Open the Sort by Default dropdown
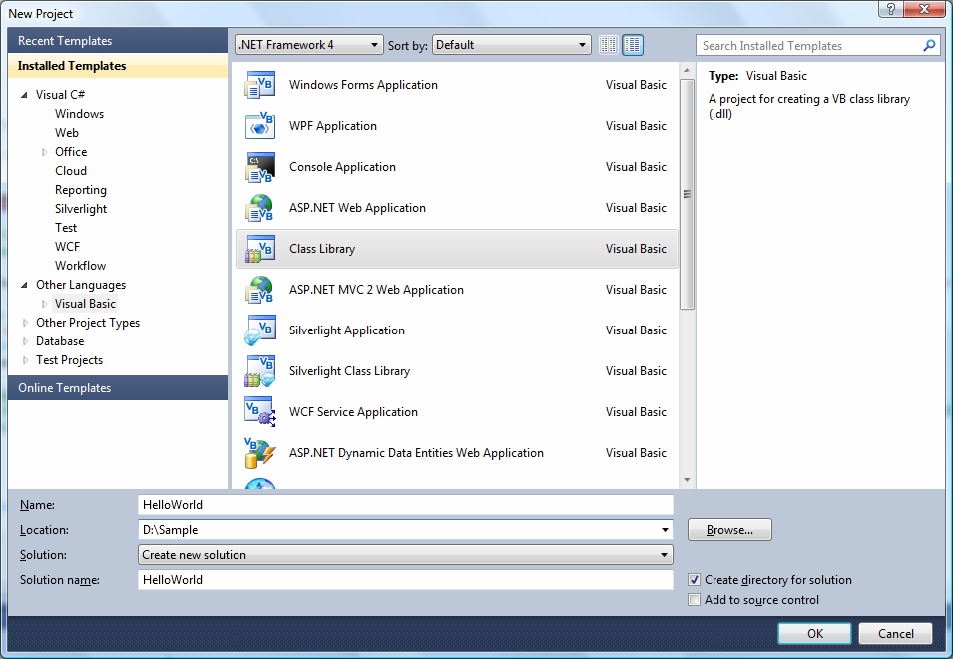 (x=511, y=45)
